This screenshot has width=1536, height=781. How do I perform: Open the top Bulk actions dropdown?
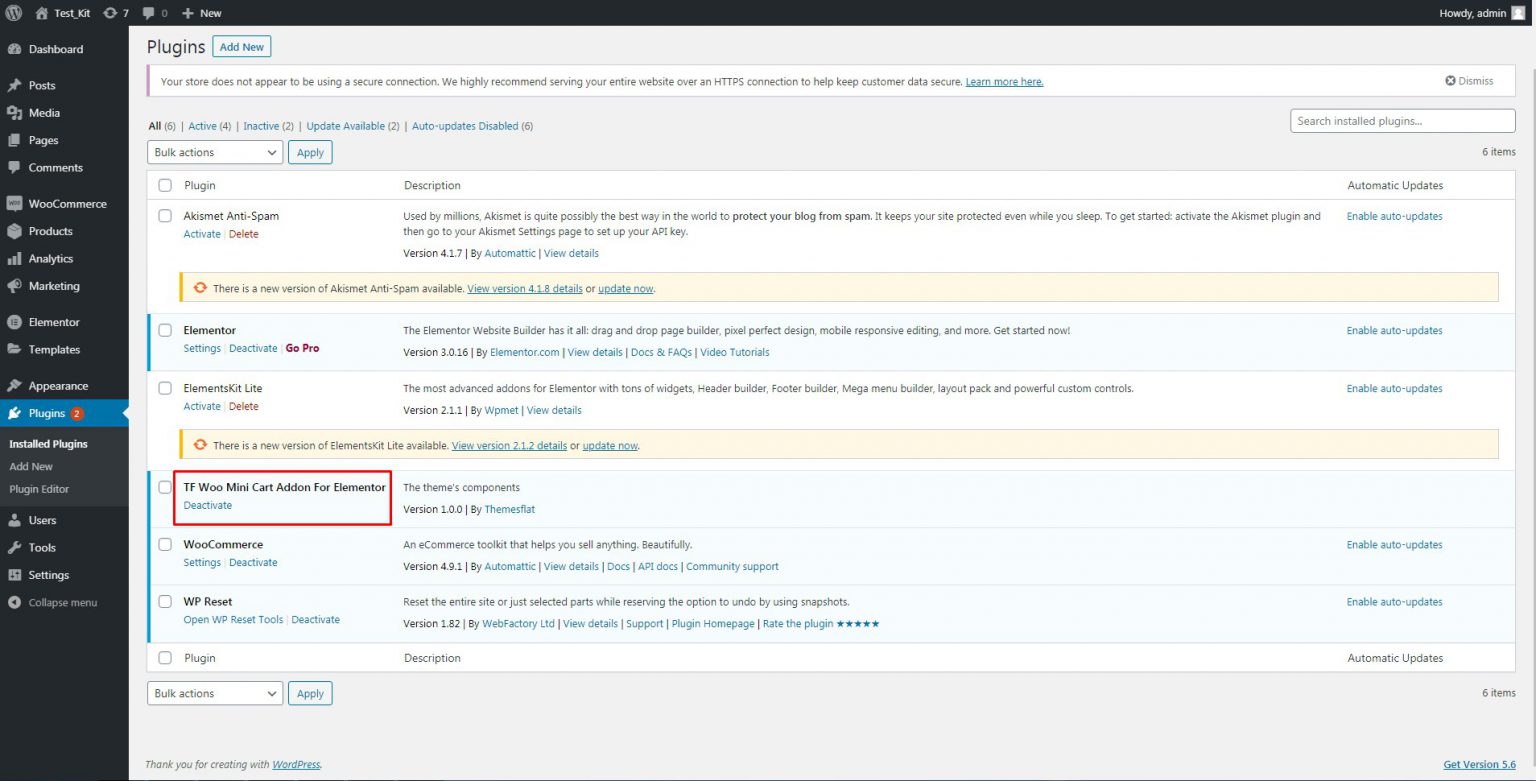pyautogui.click(x=215, y=152)
